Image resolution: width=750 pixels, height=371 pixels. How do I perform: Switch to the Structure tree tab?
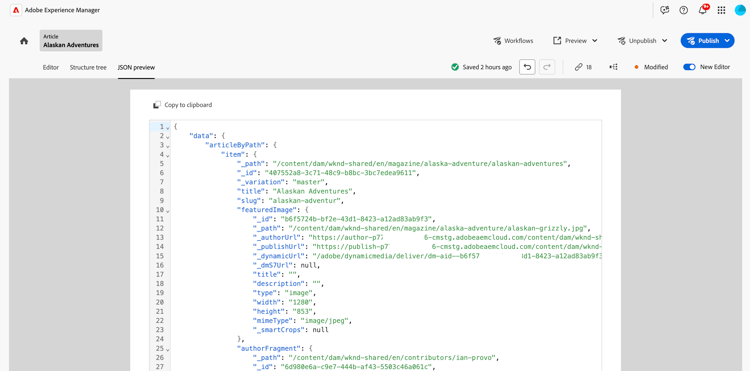(x=88, y=67)
